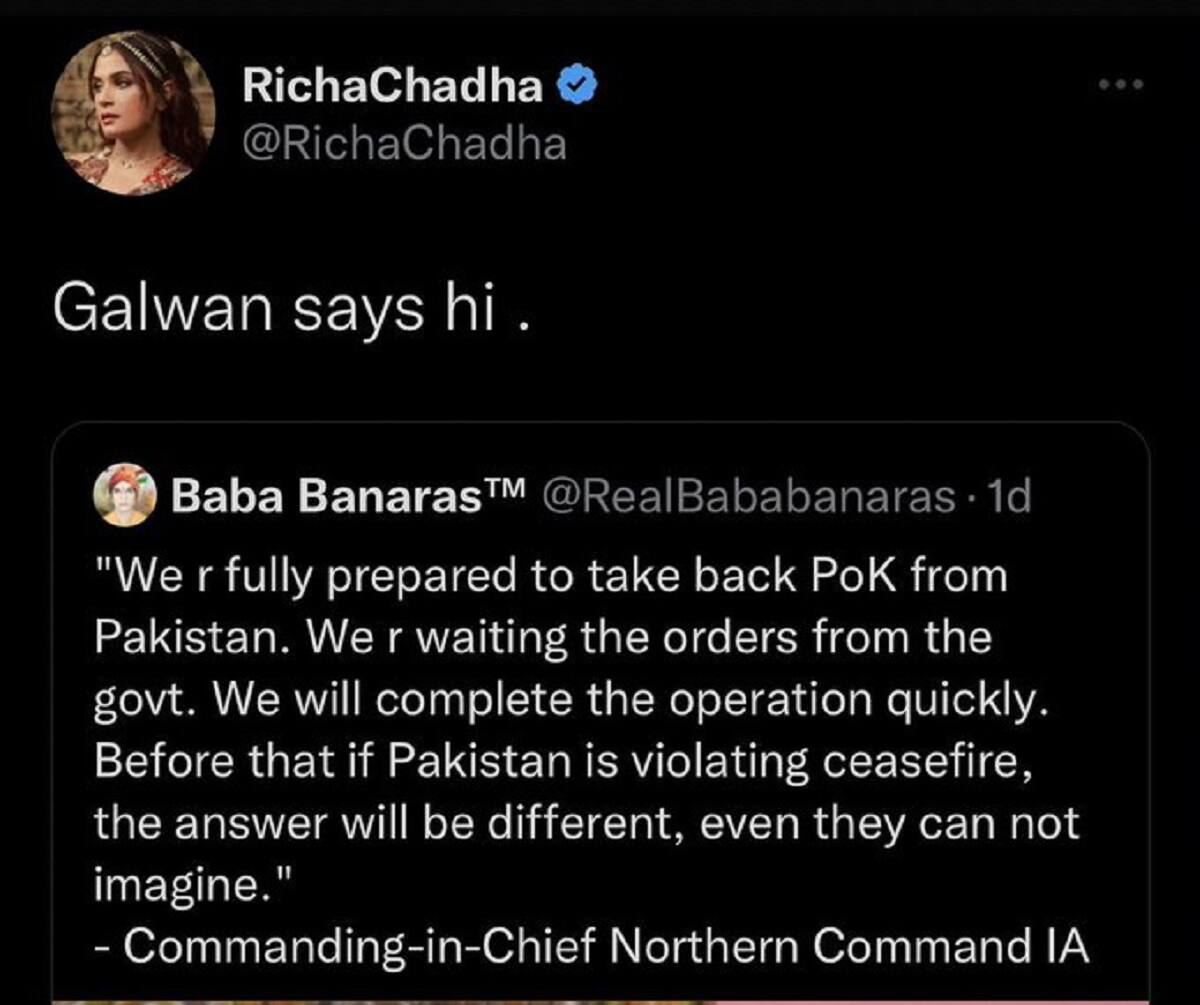Open the quoted tweet's first line about PoK
The width and height of the screenshot is (1200, 1005).
coord(550,575)
